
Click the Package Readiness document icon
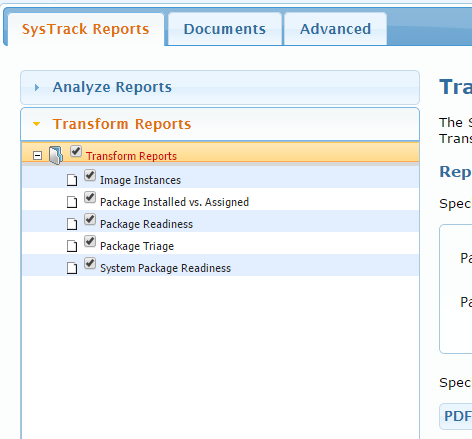[72, 224]
